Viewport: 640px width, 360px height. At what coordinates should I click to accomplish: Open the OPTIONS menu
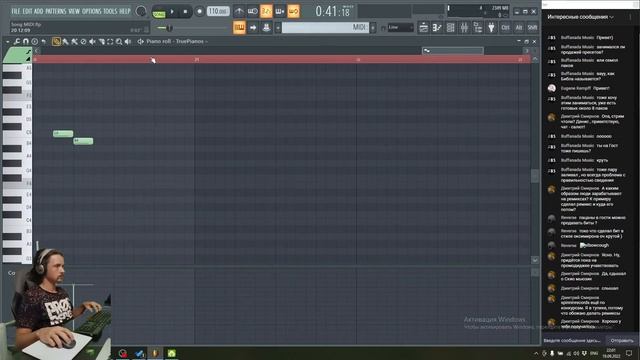coord(91,11)
